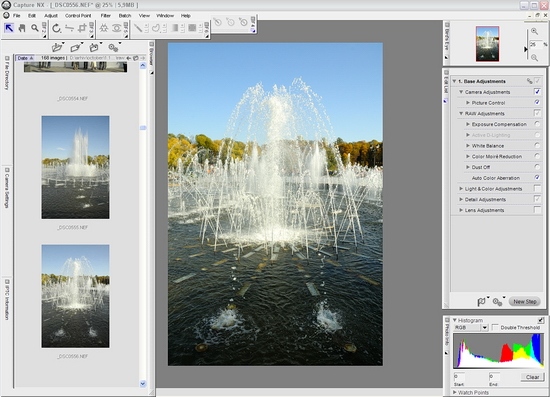Select the Red-Eye Control Point tool

tap(117, 28)
